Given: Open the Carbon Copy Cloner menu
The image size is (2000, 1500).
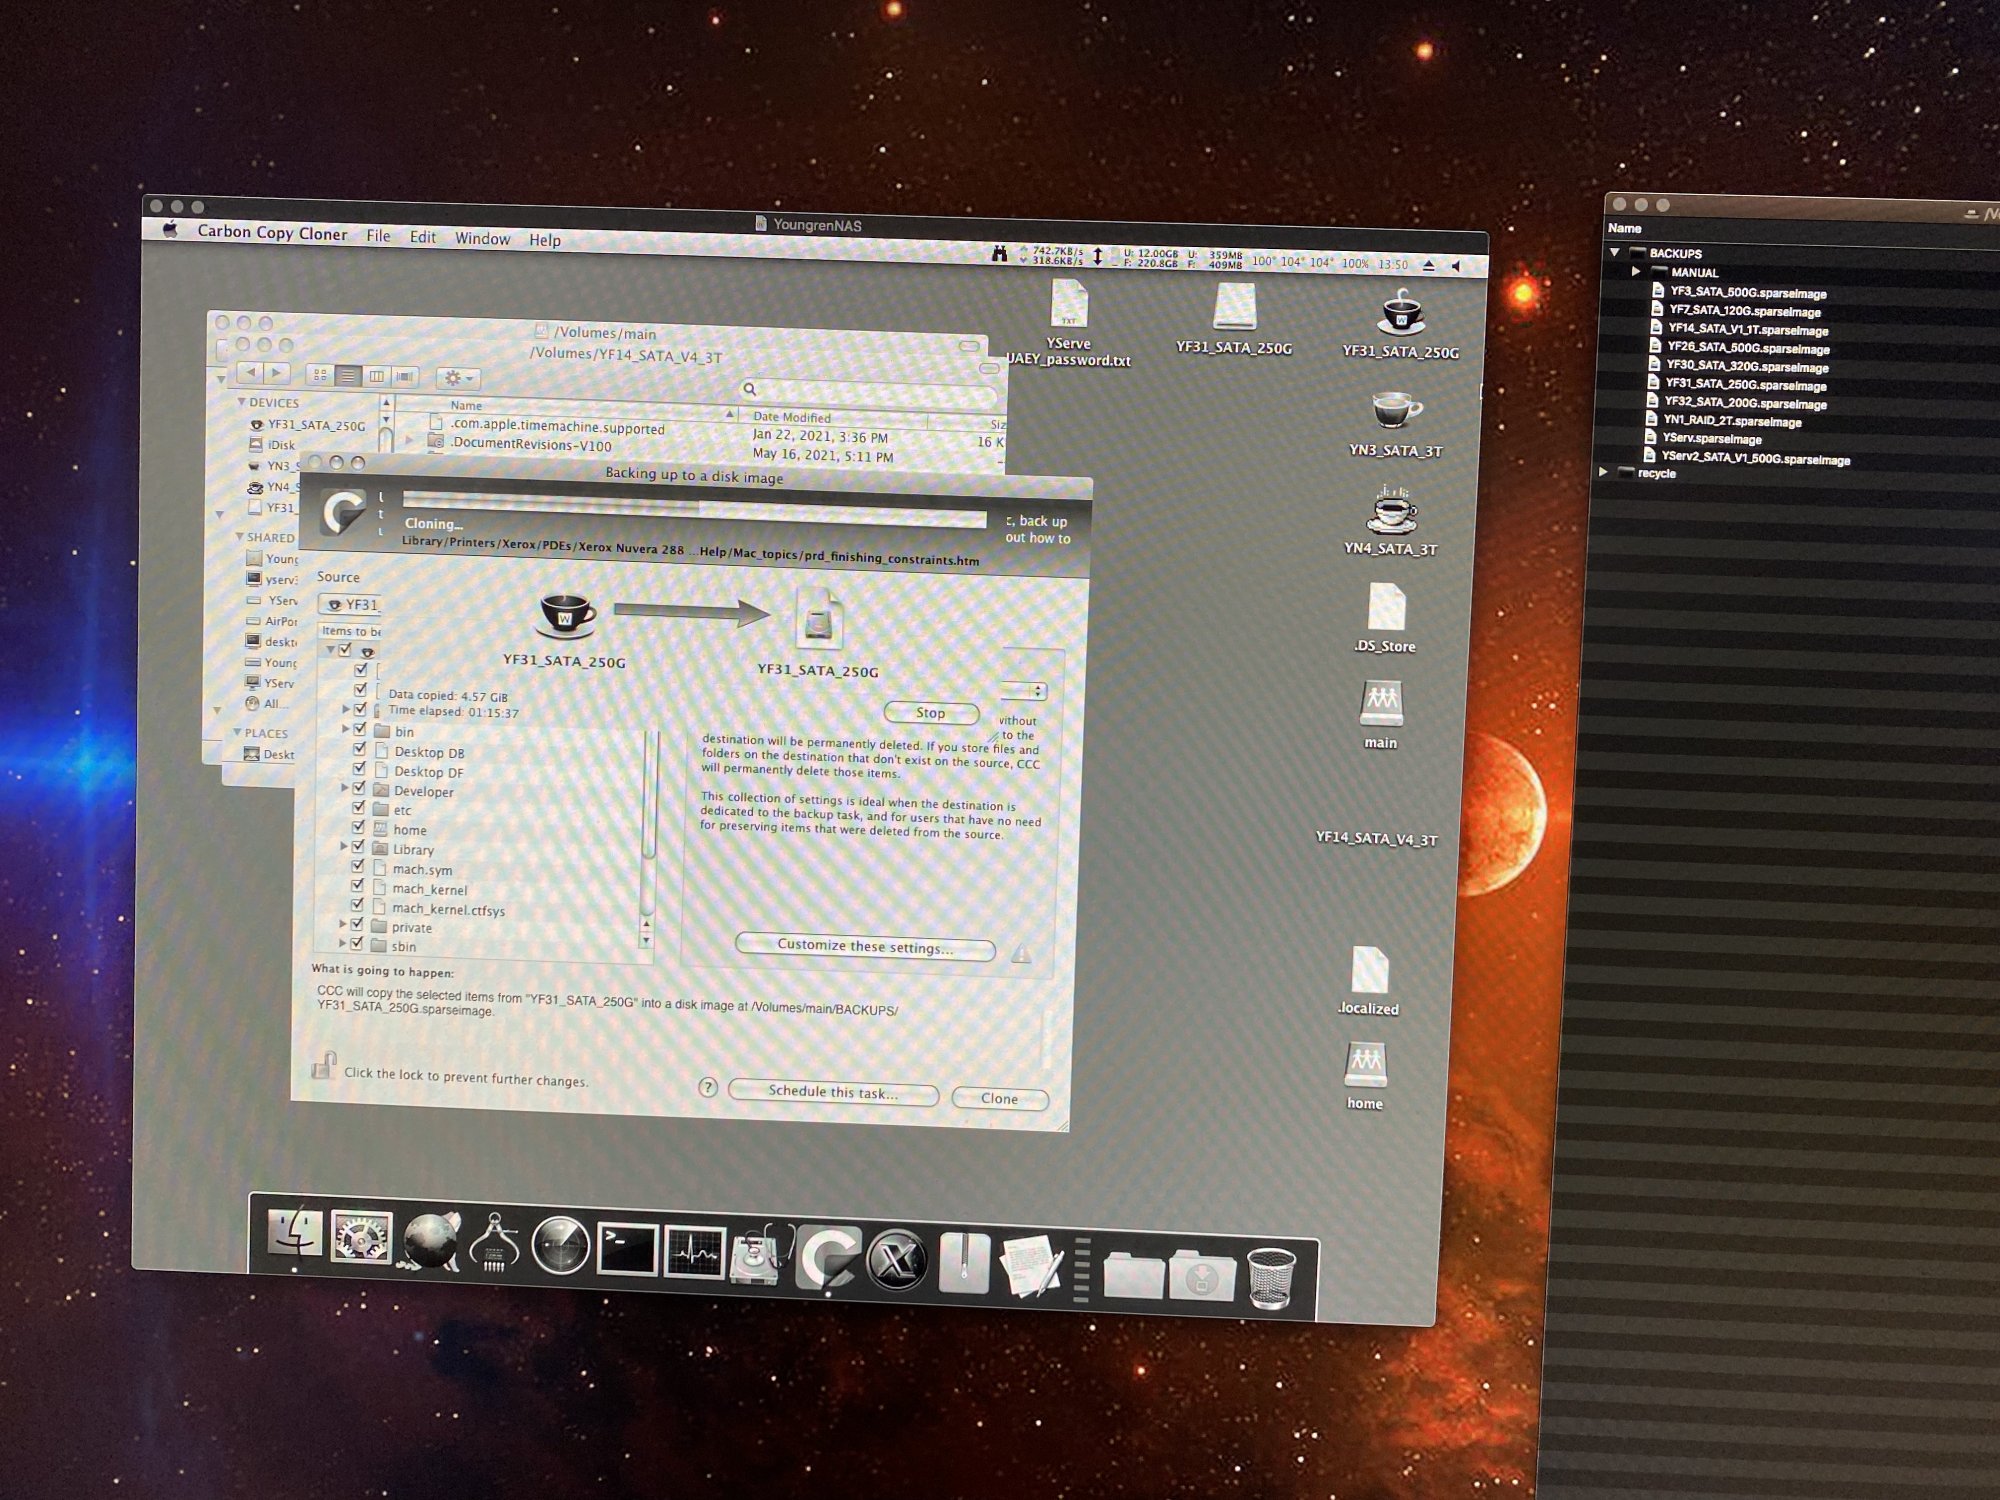Looking at the screenshot, I should 272,232.
